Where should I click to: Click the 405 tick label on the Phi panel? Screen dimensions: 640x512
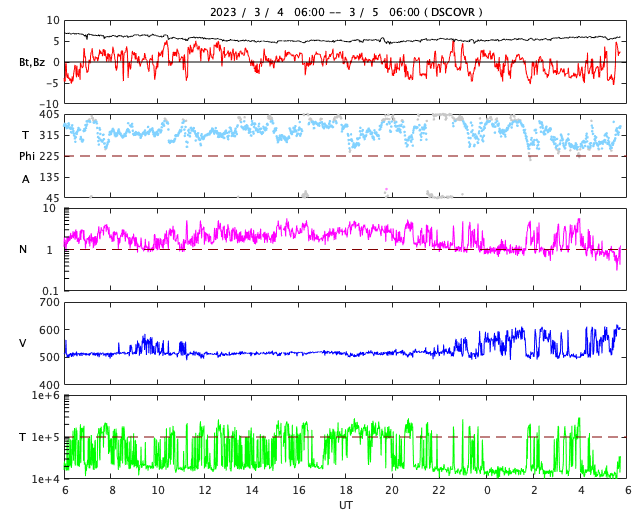48,115
